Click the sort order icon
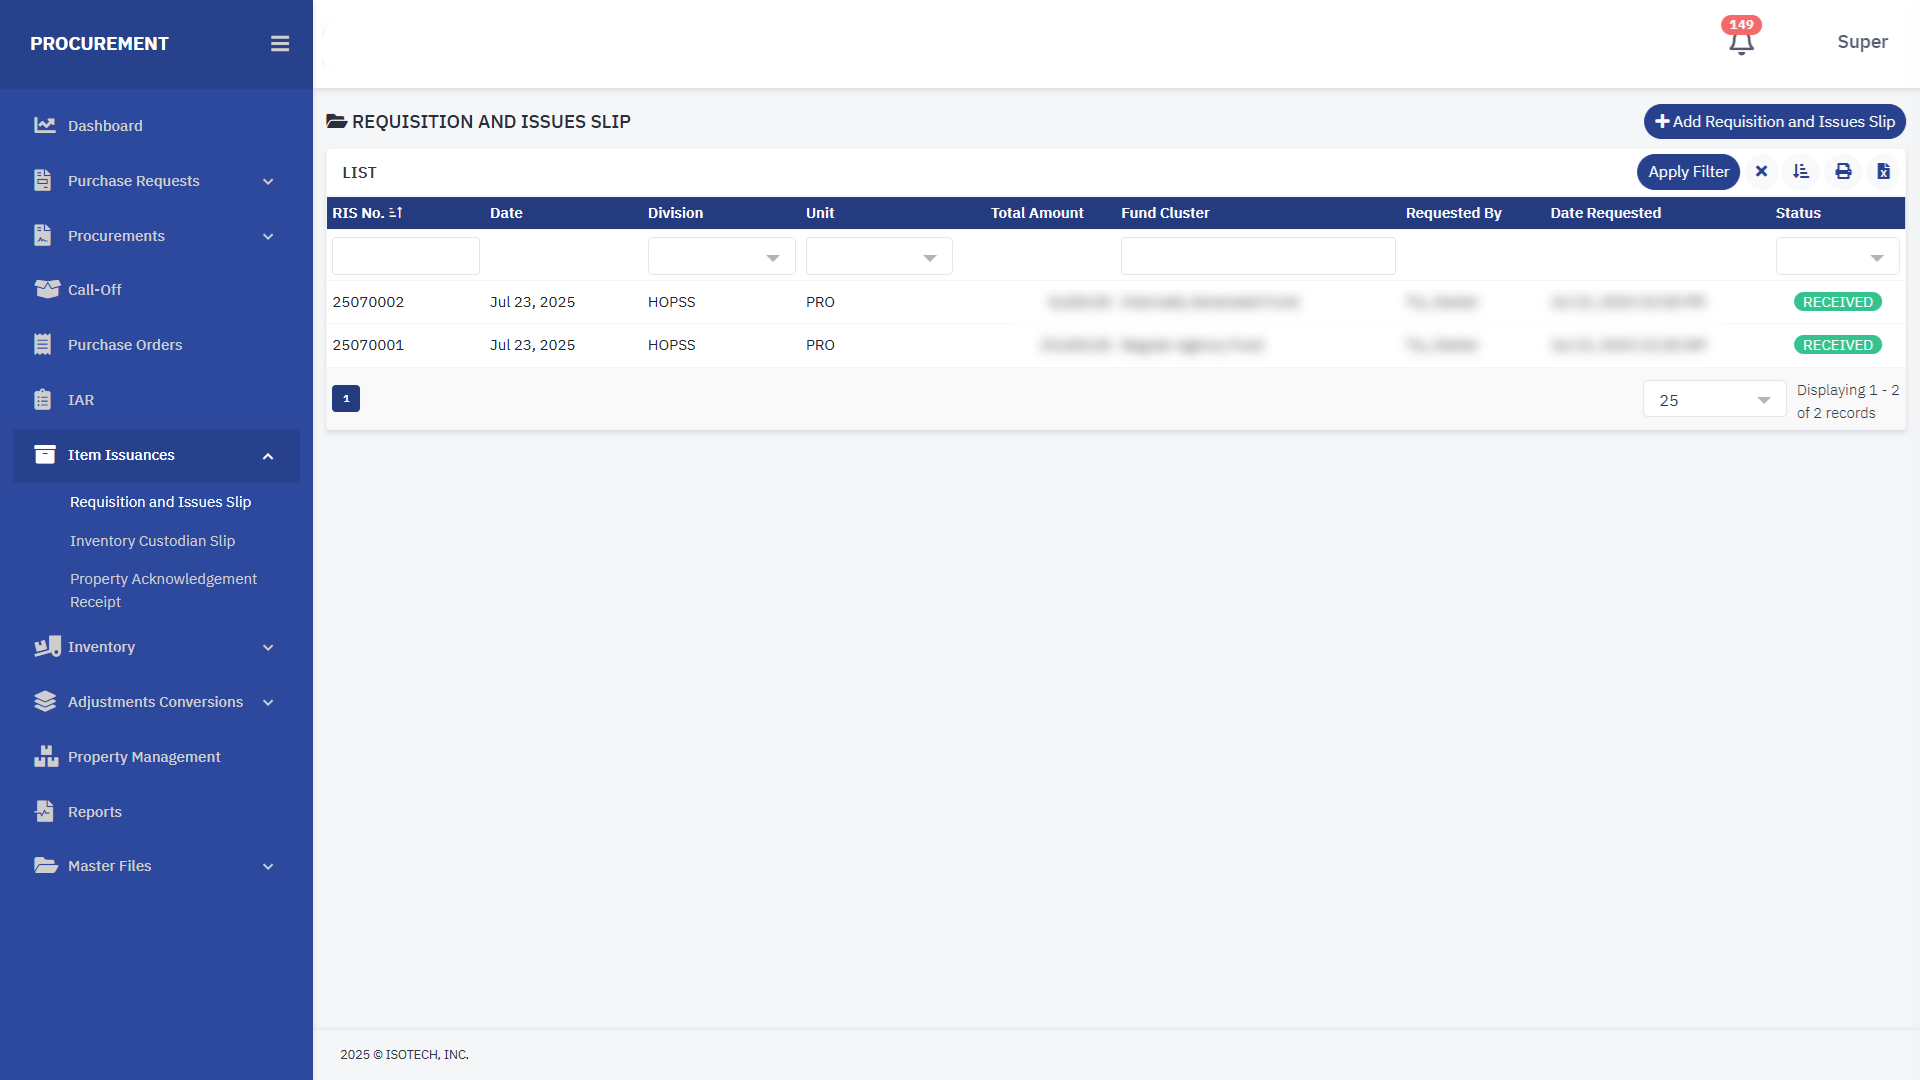The width and height of the screenshot is (1920, 1080). (1801, 172)
